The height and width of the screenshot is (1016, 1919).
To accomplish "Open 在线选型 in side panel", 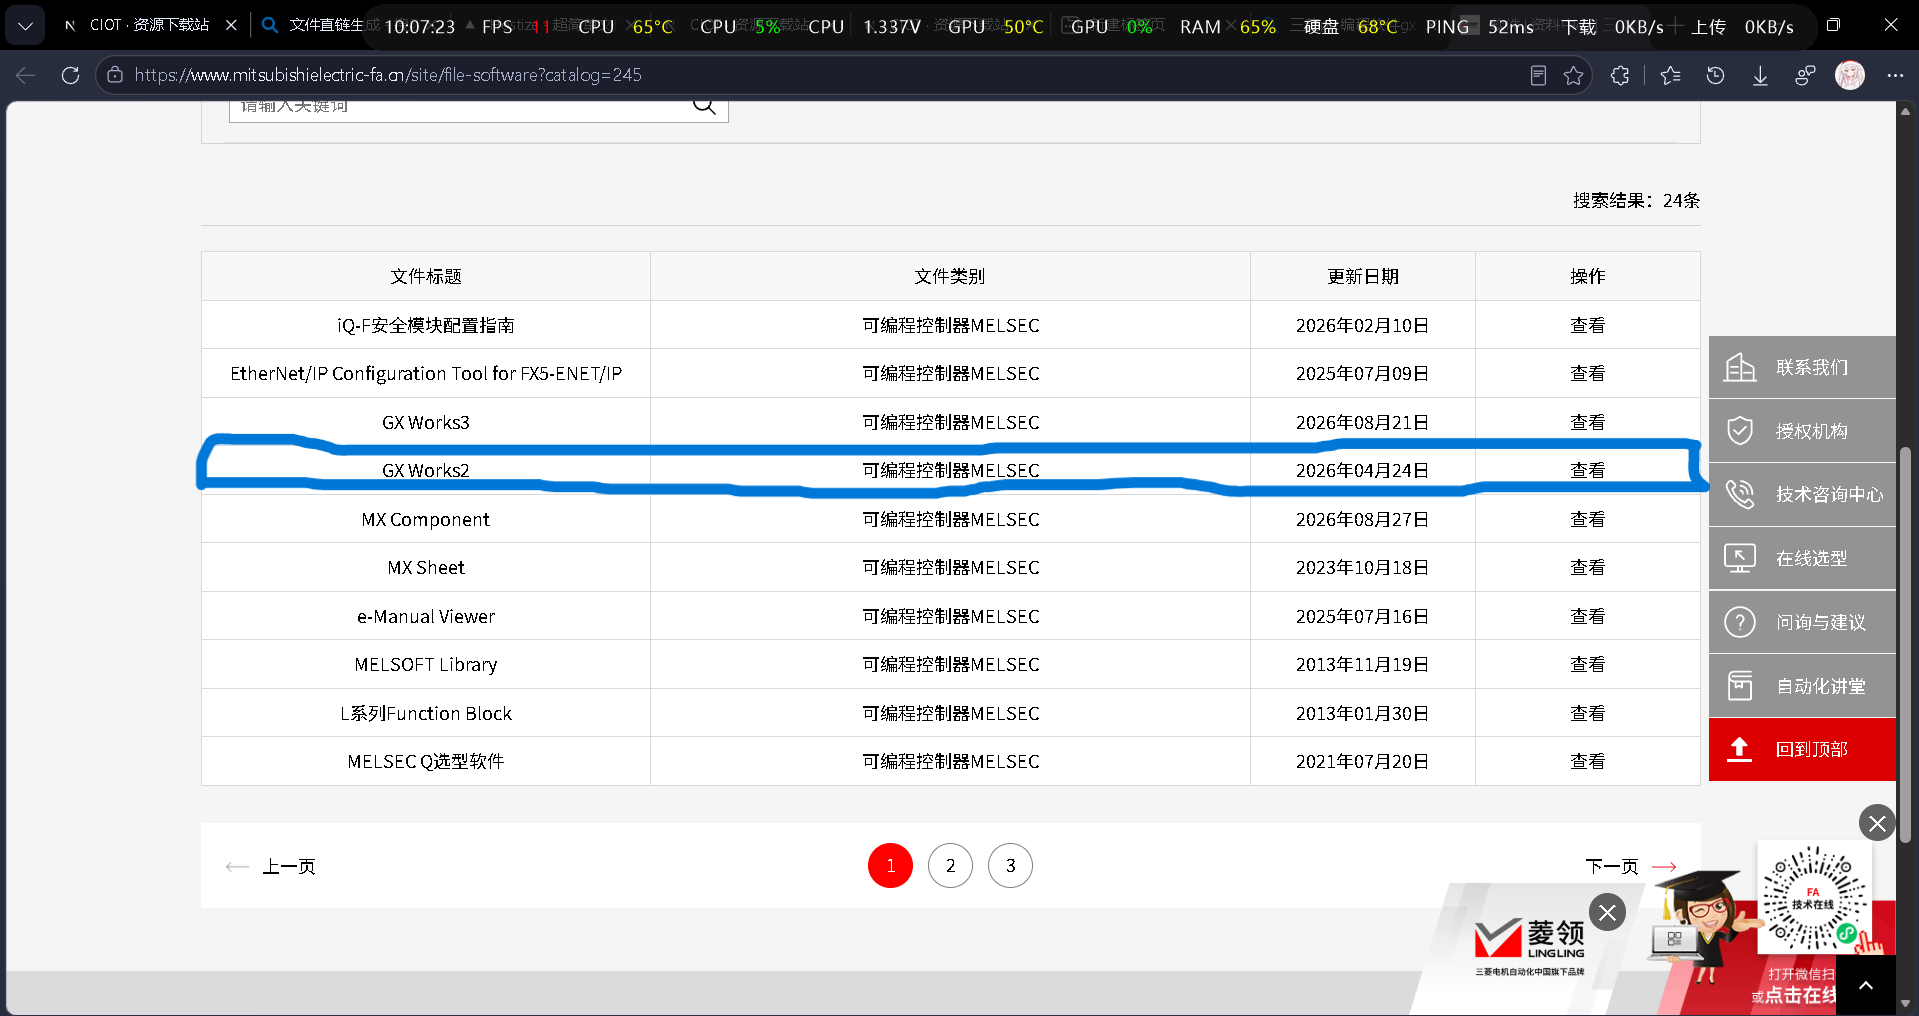I will pos(1802,558).
